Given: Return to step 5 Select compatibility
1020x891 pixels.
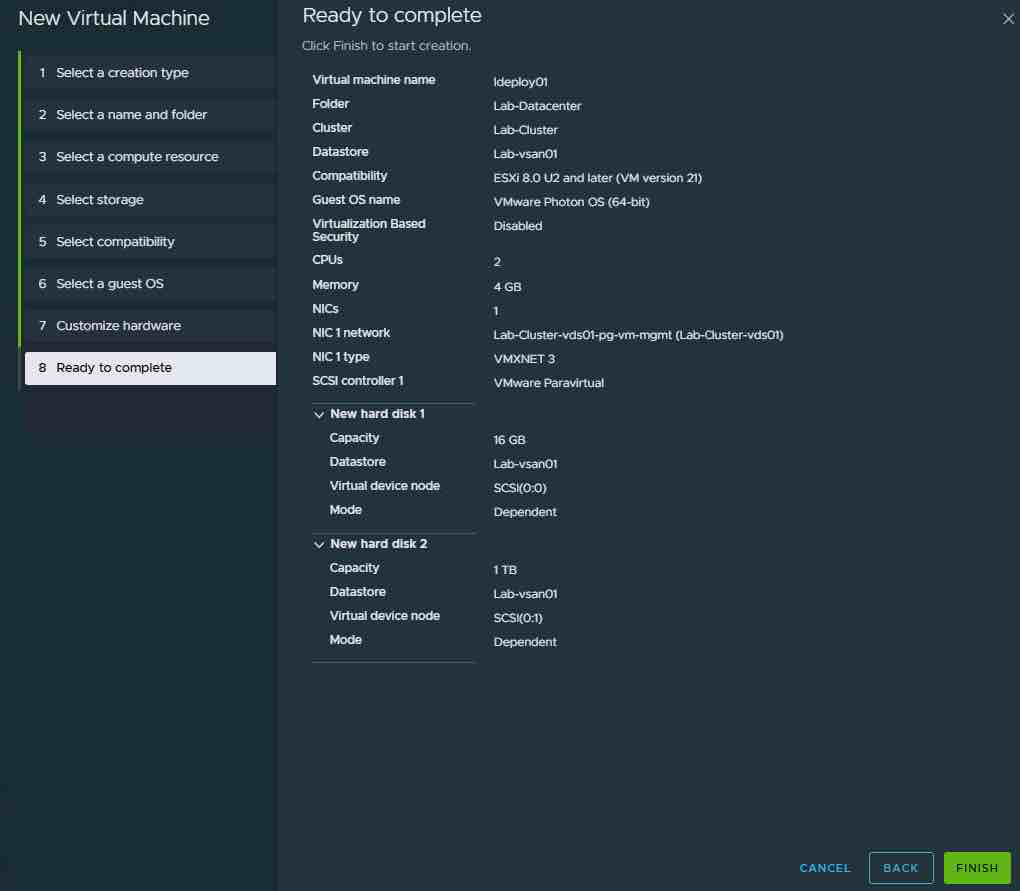Looking at the screenshot, I should [x=115, y=242].
